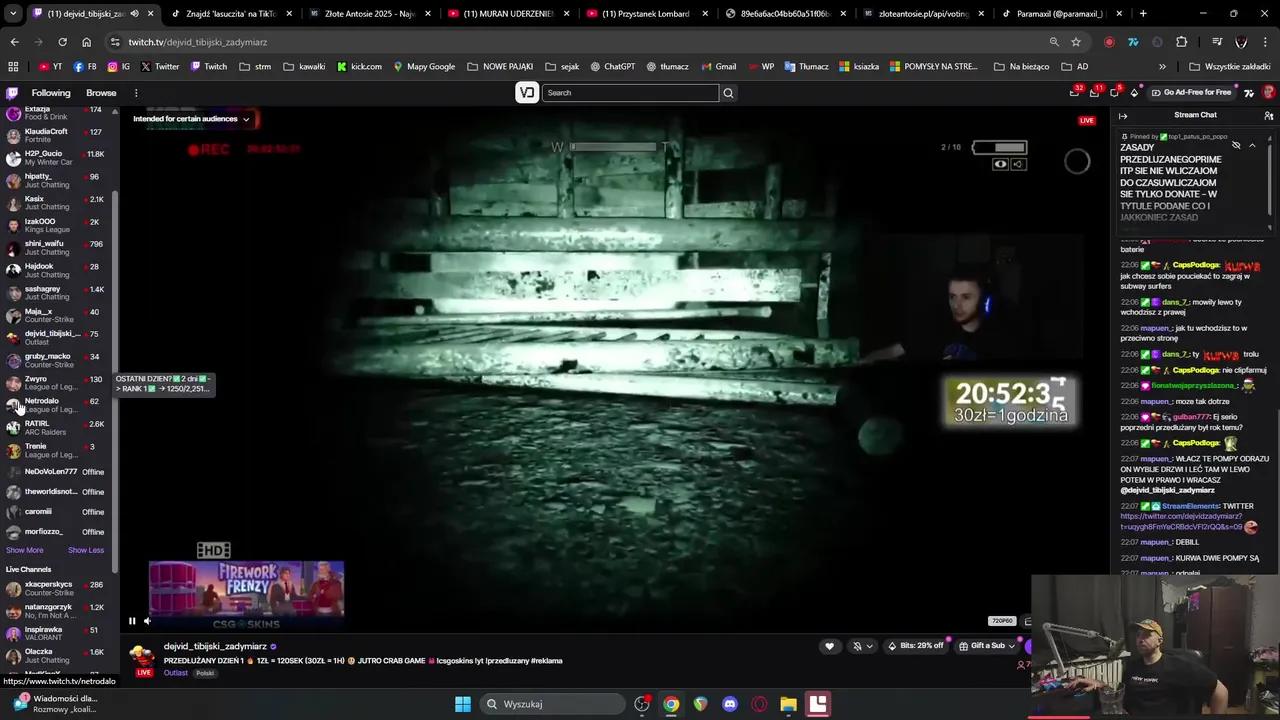The image size is (1280, 720).
Task: Open a new browser tab with plus button
Action: click(1143, 14)
